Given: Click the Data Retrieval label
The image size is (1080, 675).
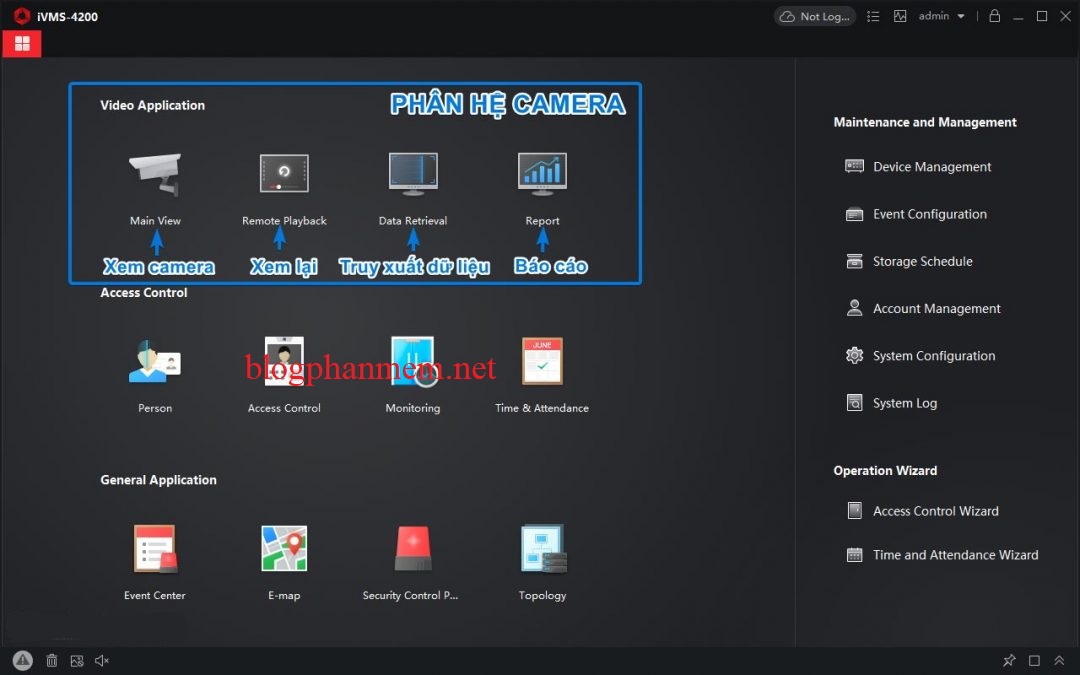Looking at the screenshot, I should click(413, 220).
